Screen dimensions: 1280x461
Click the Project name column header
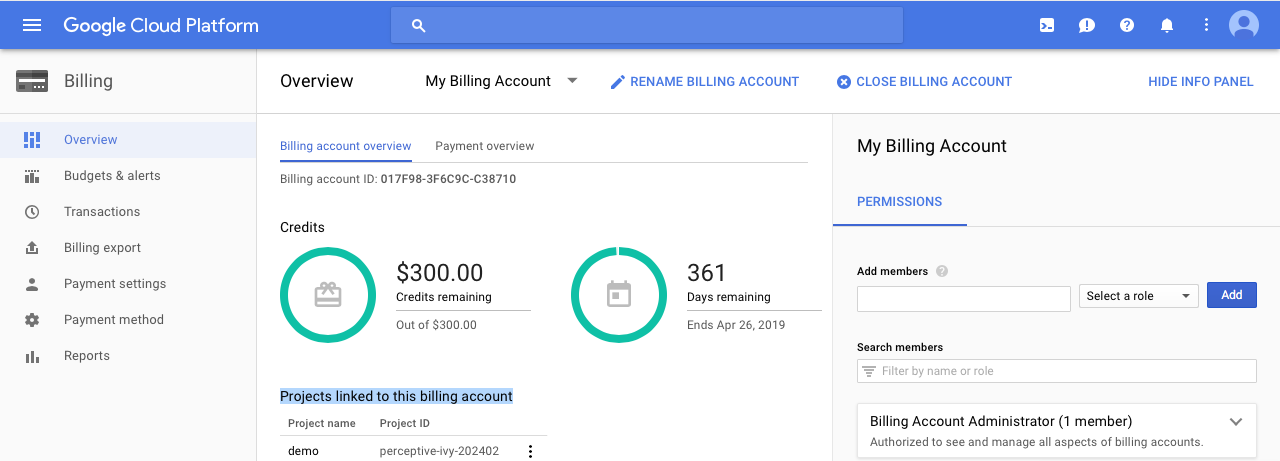coord(322,423)
